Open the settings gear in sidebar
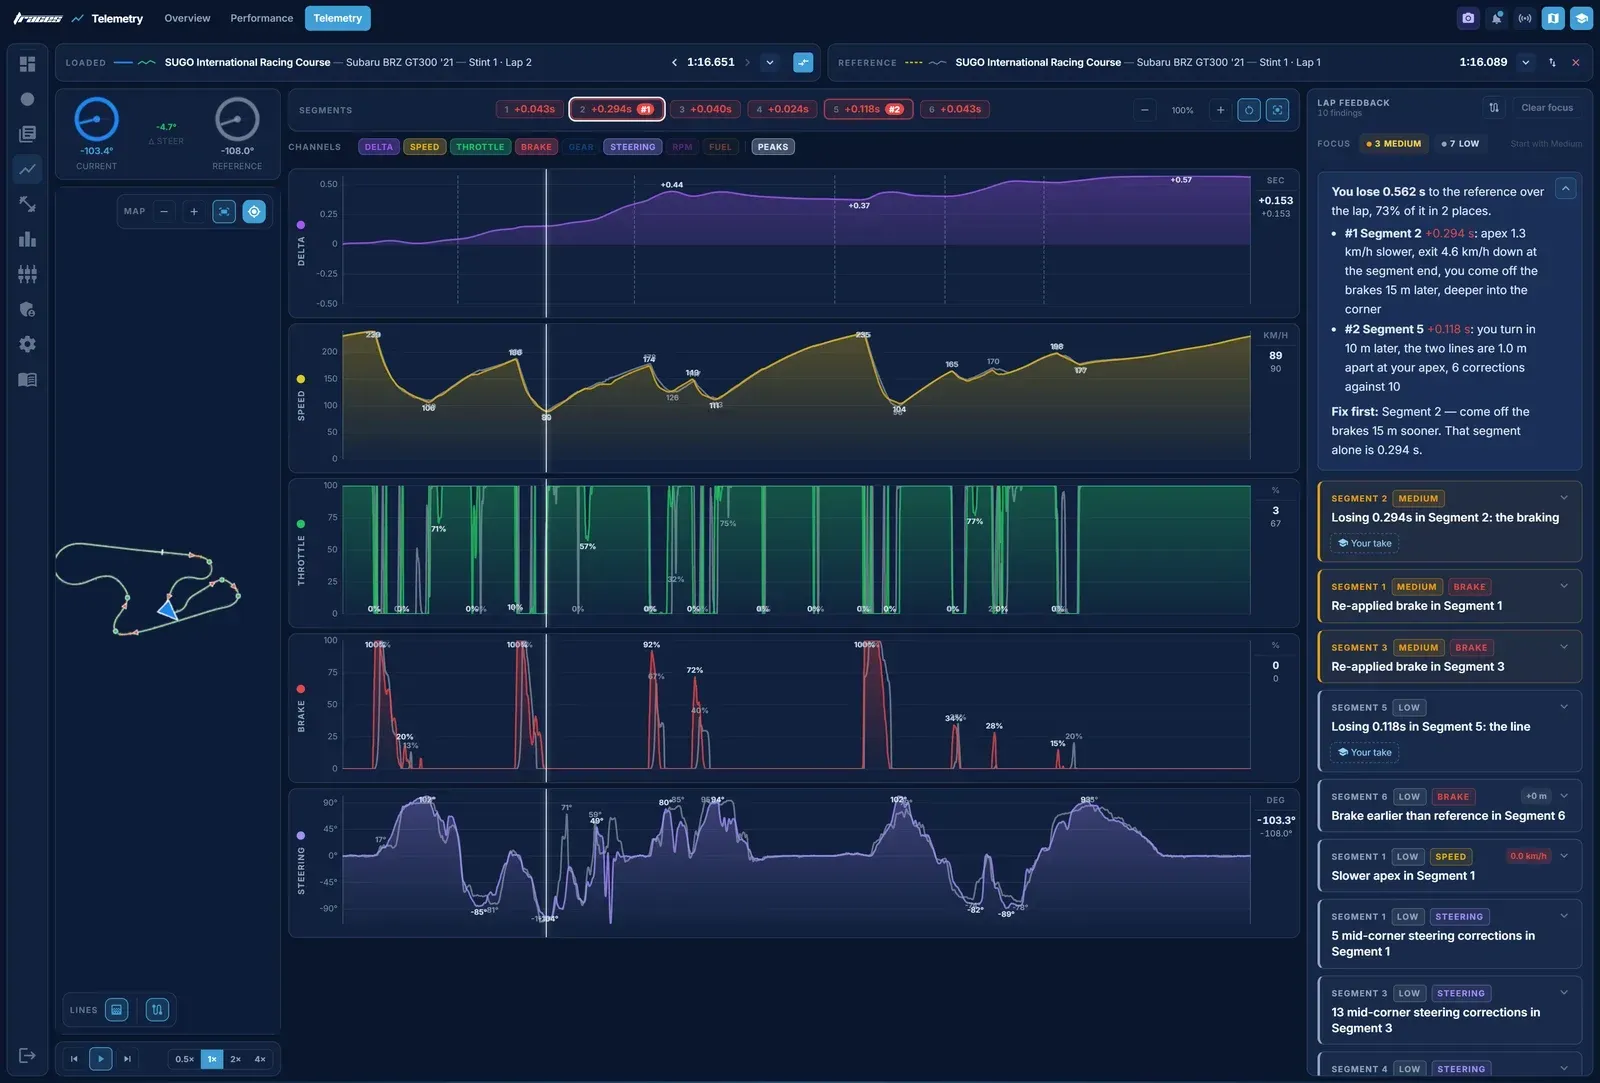The width and height of the screenshot is (1600, 1083). tap(27, 344)
